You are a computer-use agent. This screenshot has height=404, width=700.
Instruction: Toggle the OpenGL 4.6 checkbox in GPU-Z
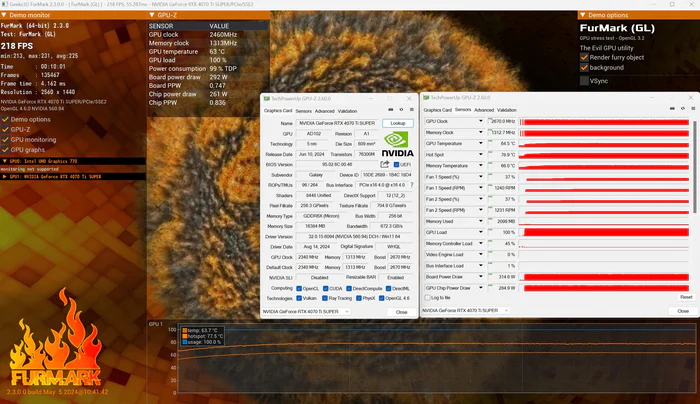point(382,298)
